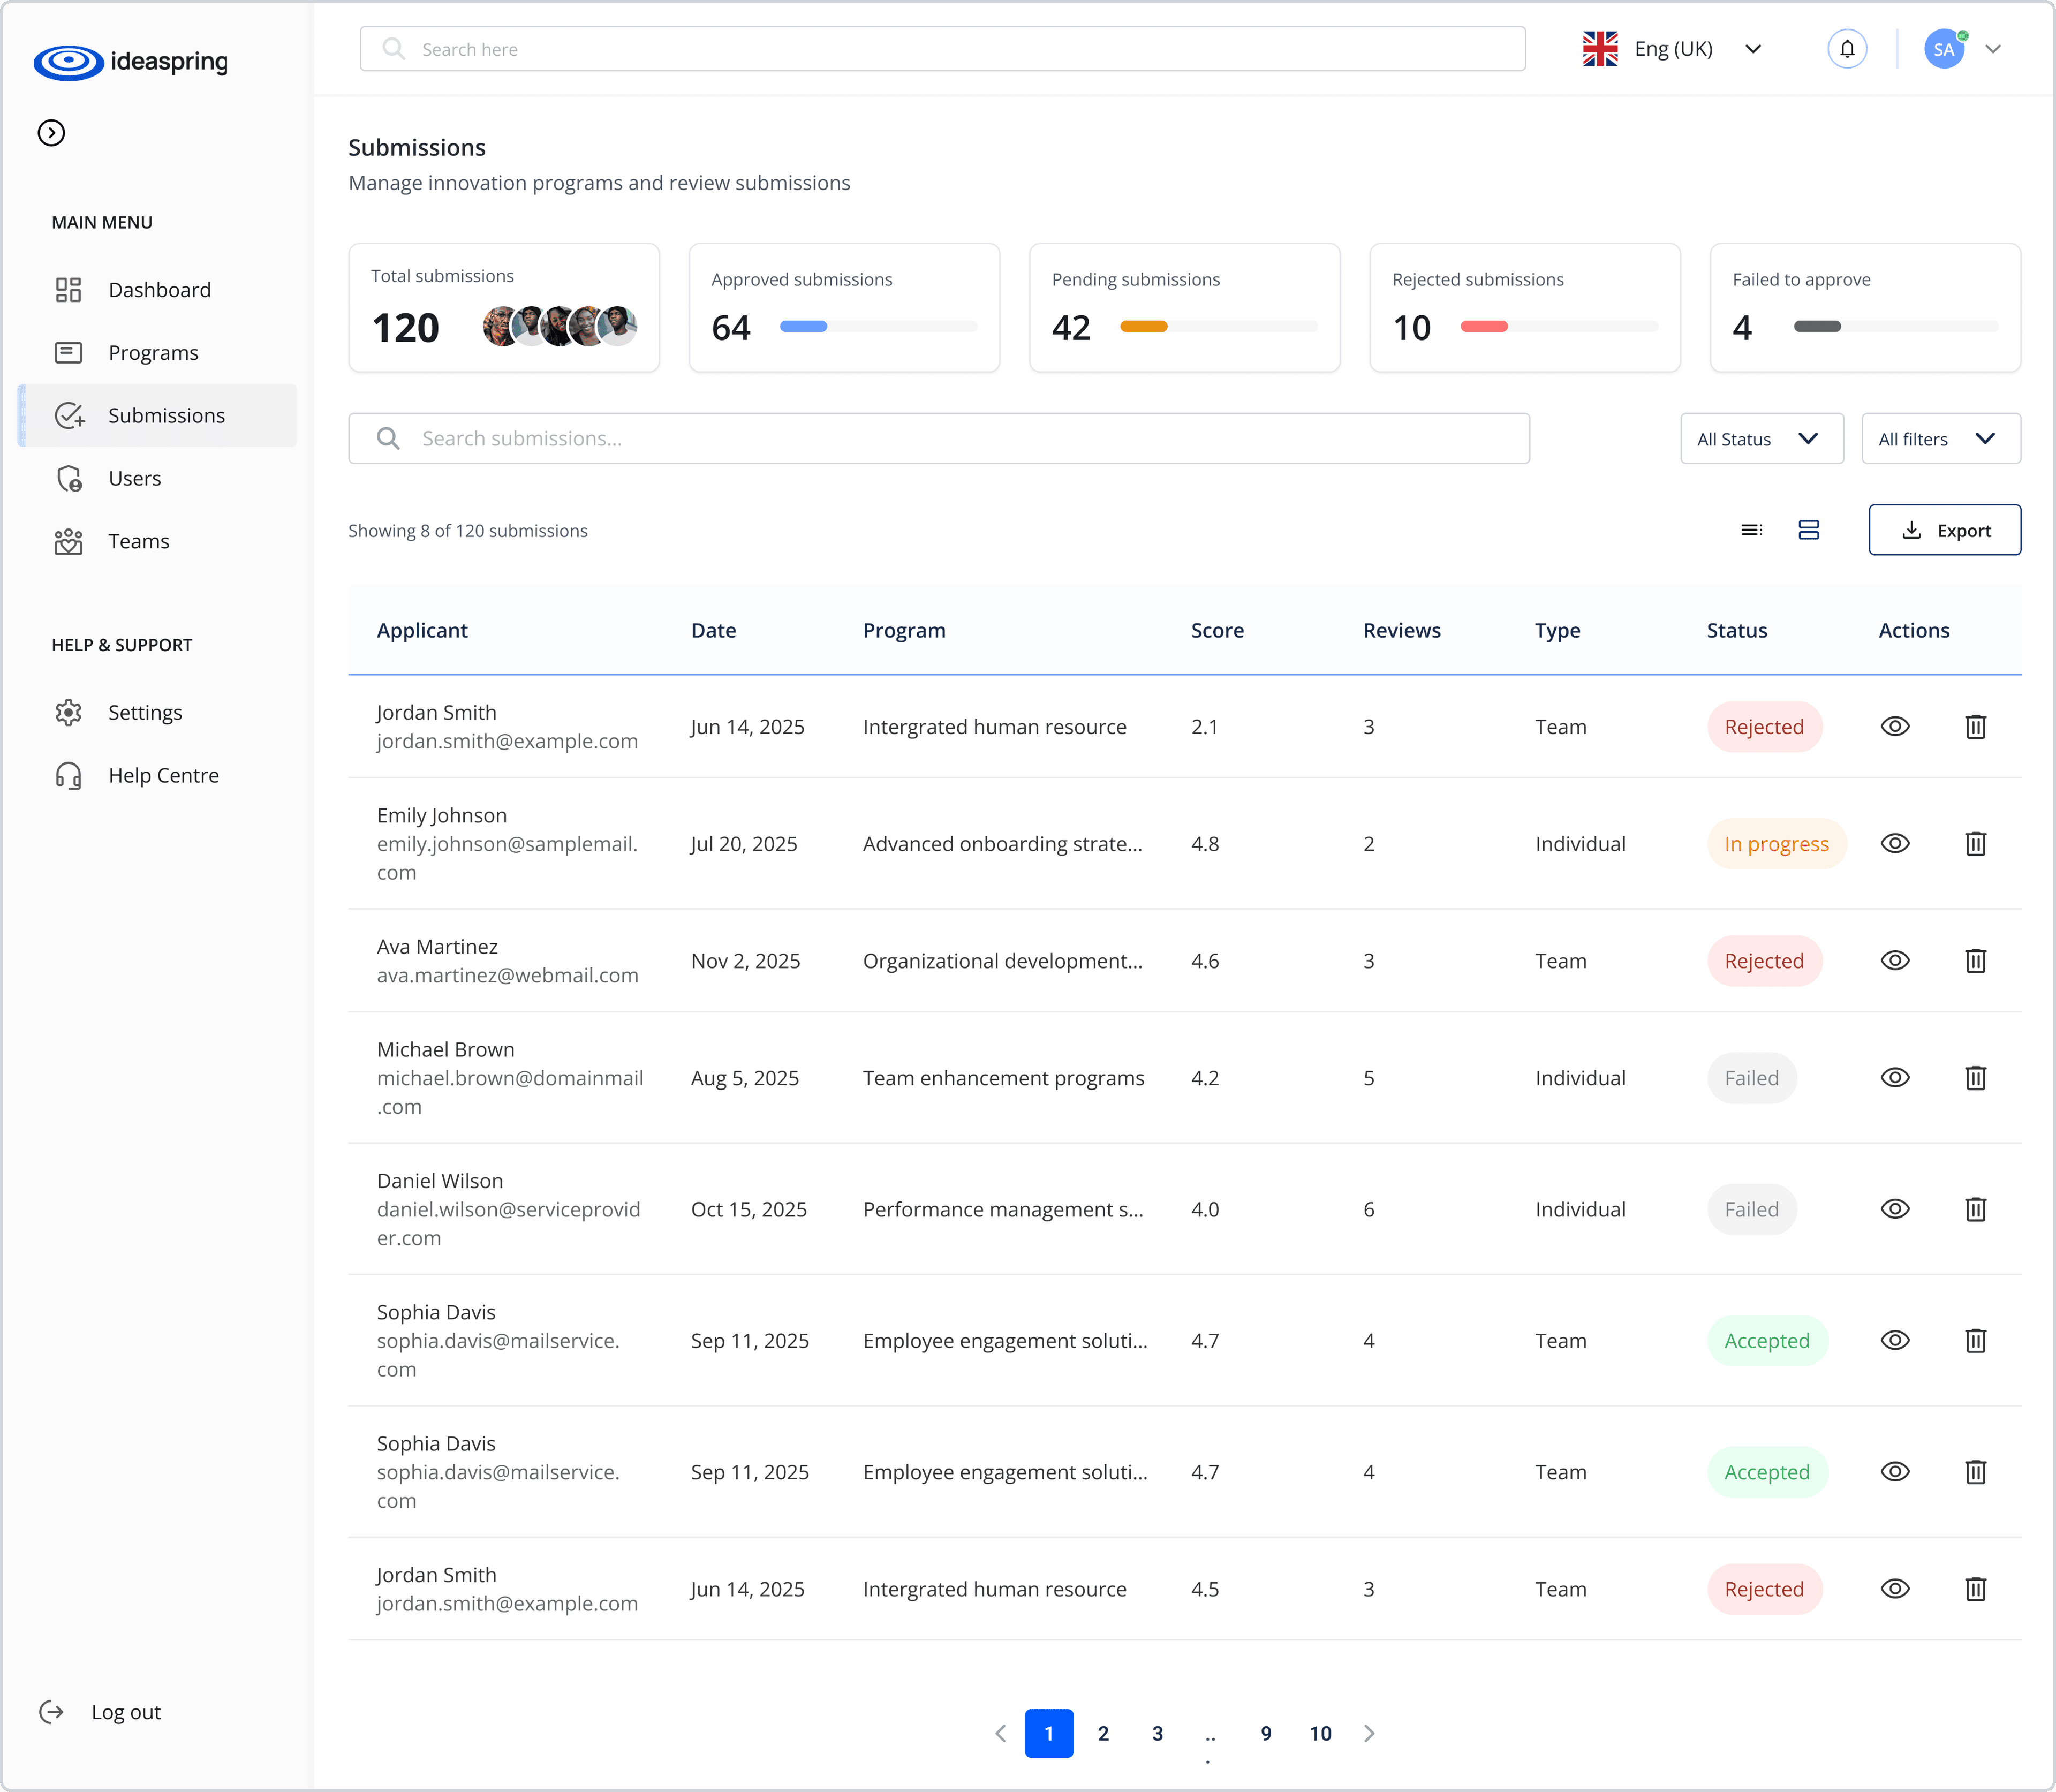Switch to the Submissions menu item
The width and height of the screenshot is (2056, 1792).
(x=167, y=415)
